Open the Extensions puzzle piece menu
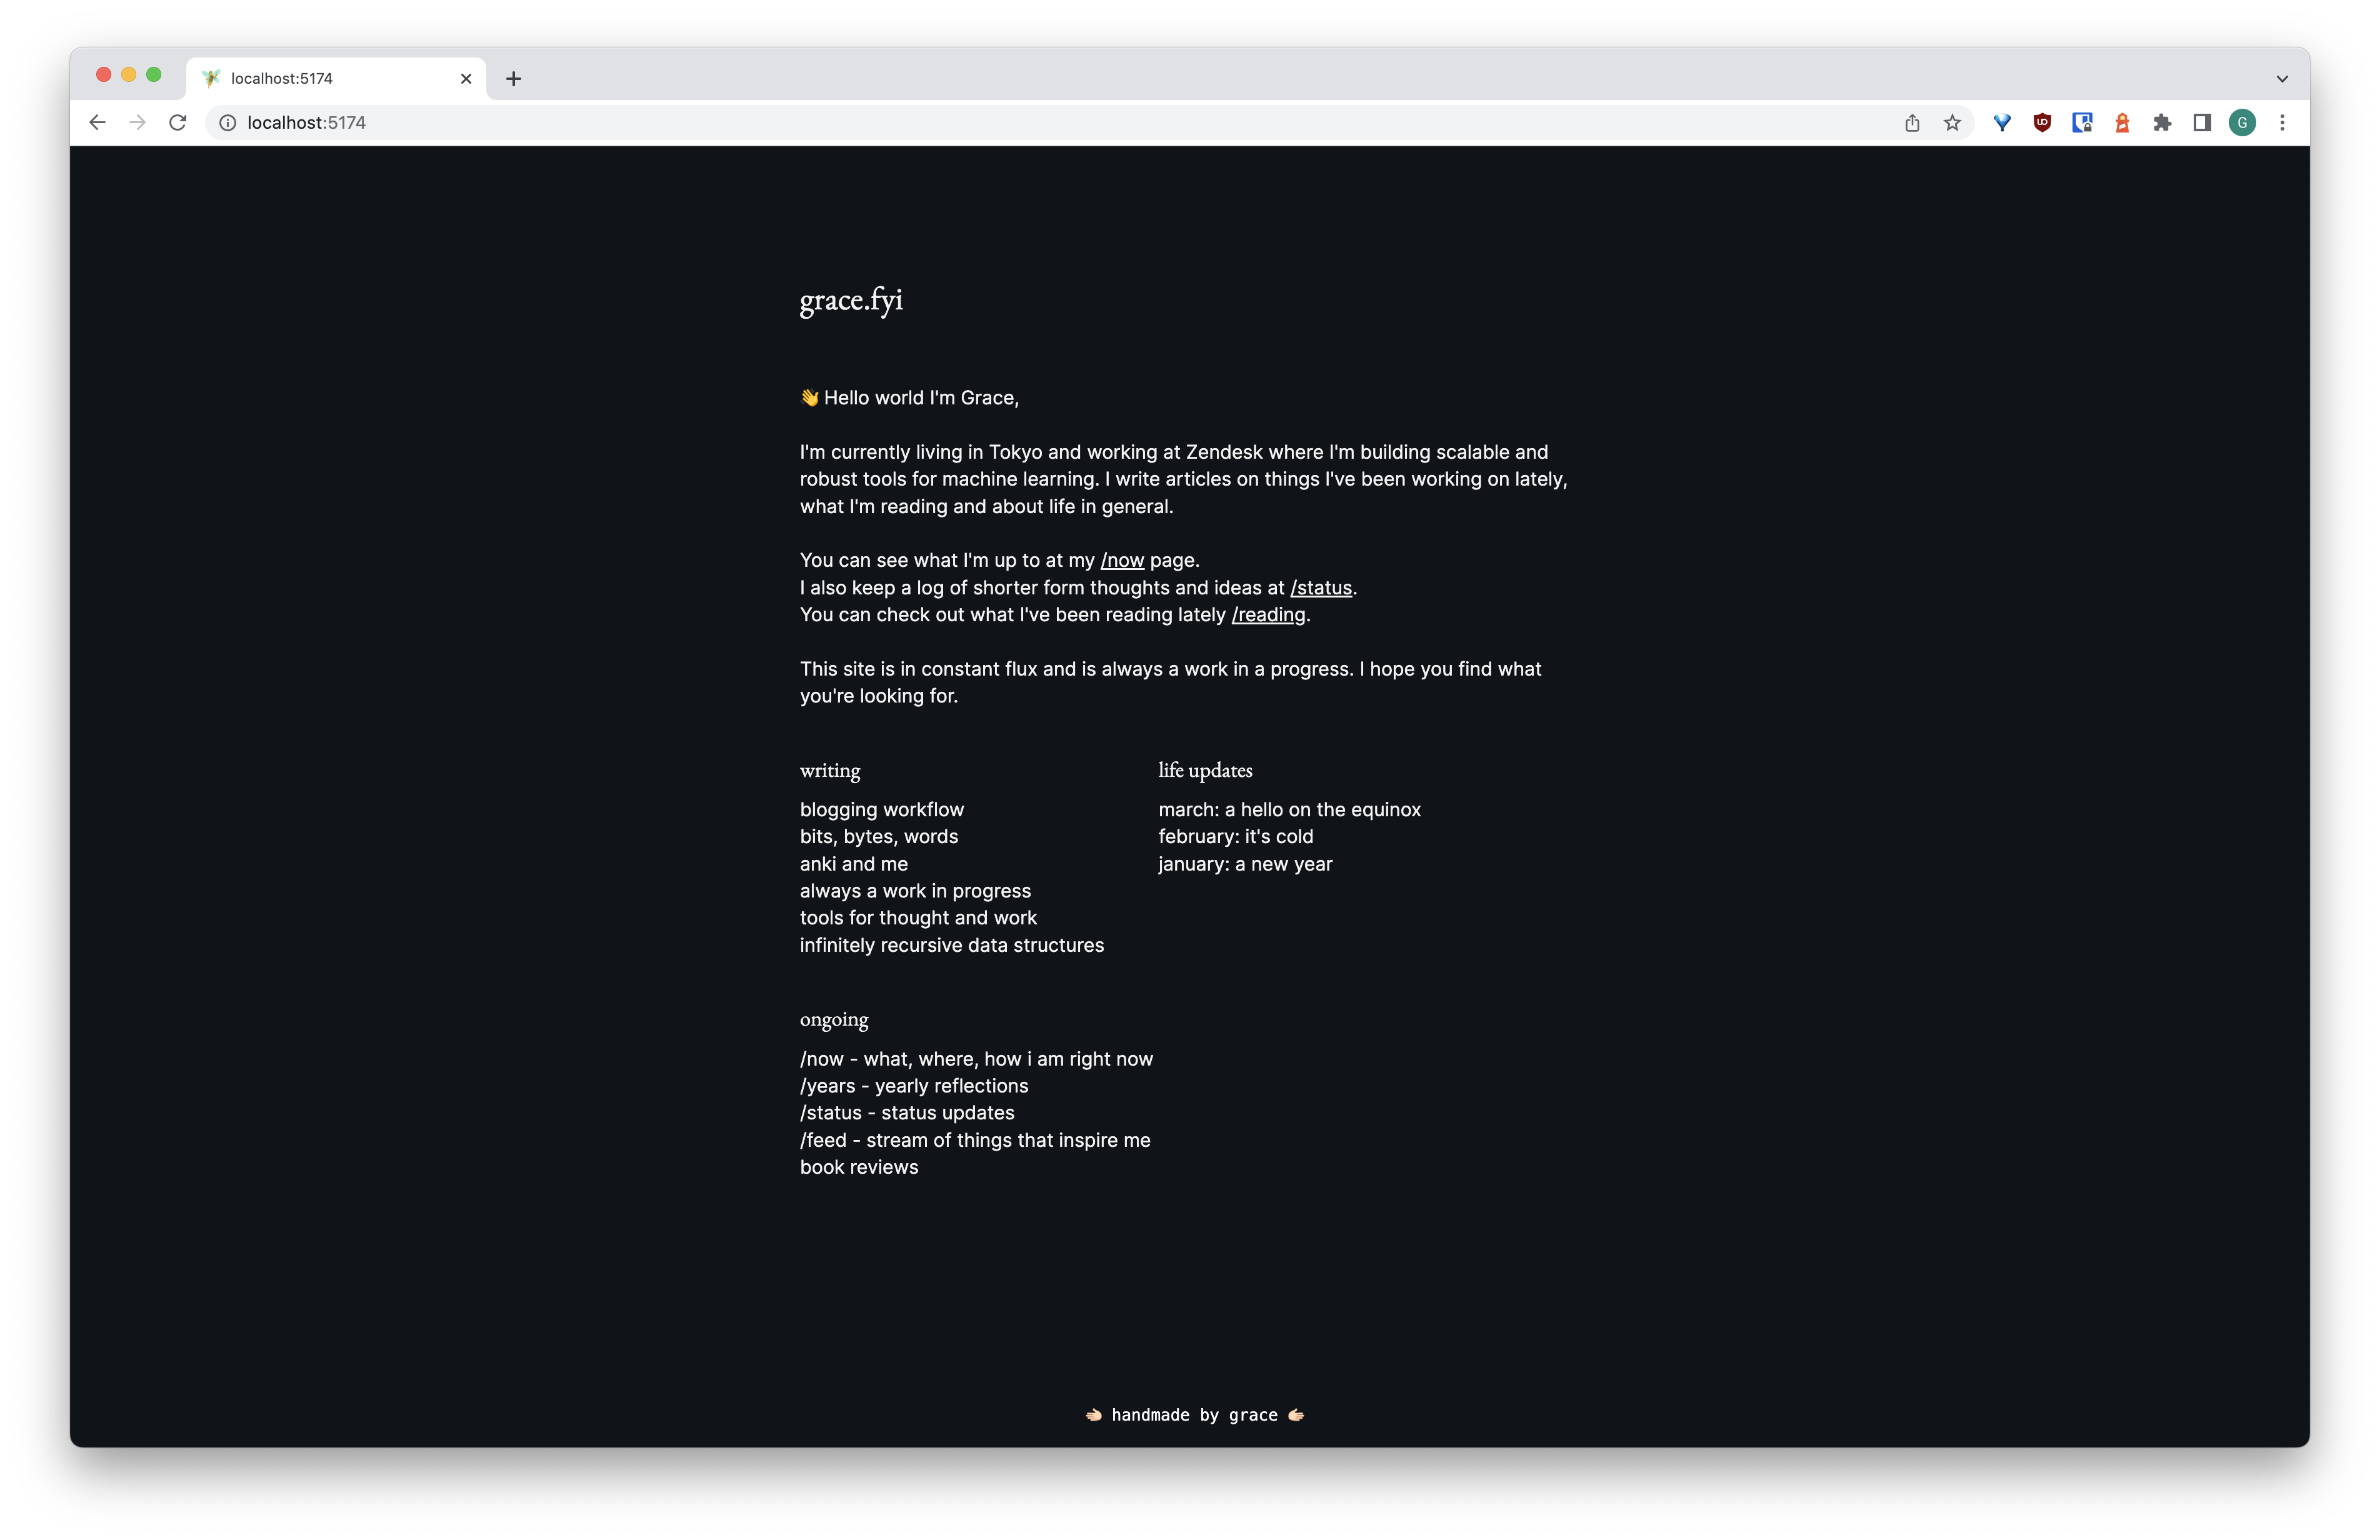The height and width of the screenshot is (1540, 2380). pyautogui.click(x=2162, y=123)
